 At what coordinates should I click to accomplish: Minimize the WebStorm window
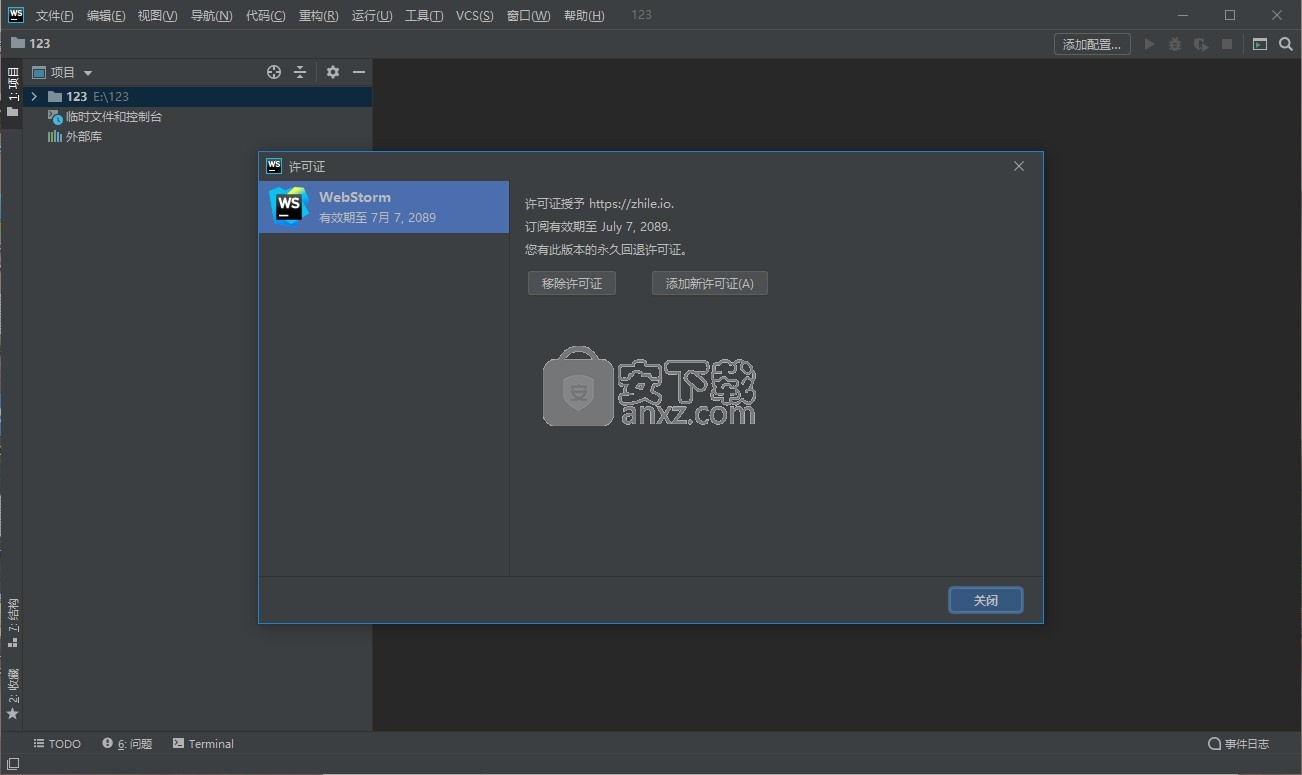click(x=1184, y=15)
